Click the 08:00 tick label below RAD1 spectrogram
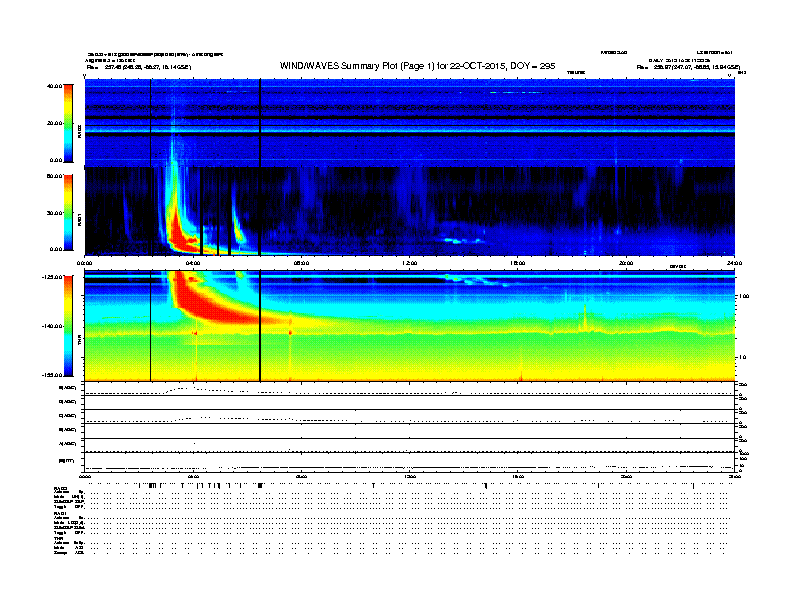This screenshot has height=612, width=792. [x=302, y=263]
